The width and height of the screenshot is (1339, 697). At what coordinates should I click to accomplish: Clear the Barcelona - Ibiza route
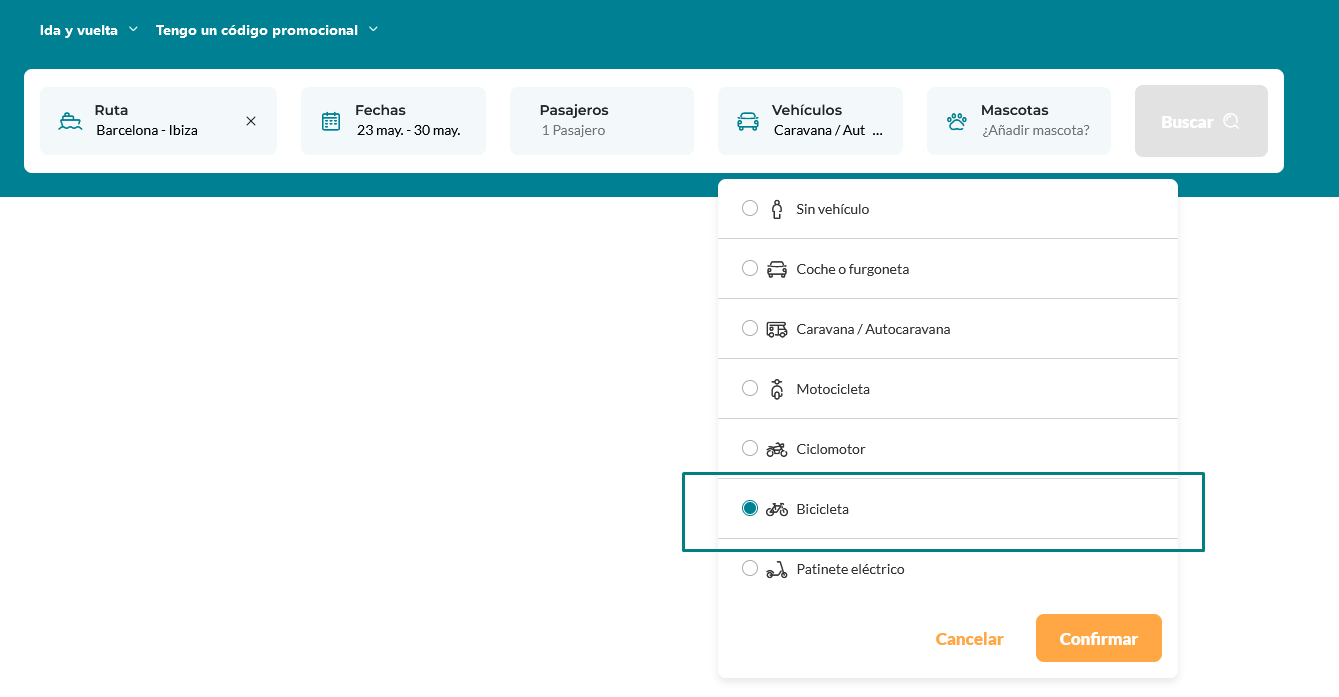(x=251, y=121)
